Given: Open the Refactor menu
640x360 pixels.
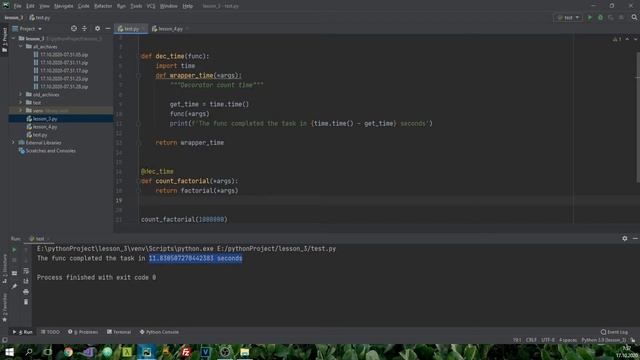Looking at the screenshot, I should tap(103, 6).
